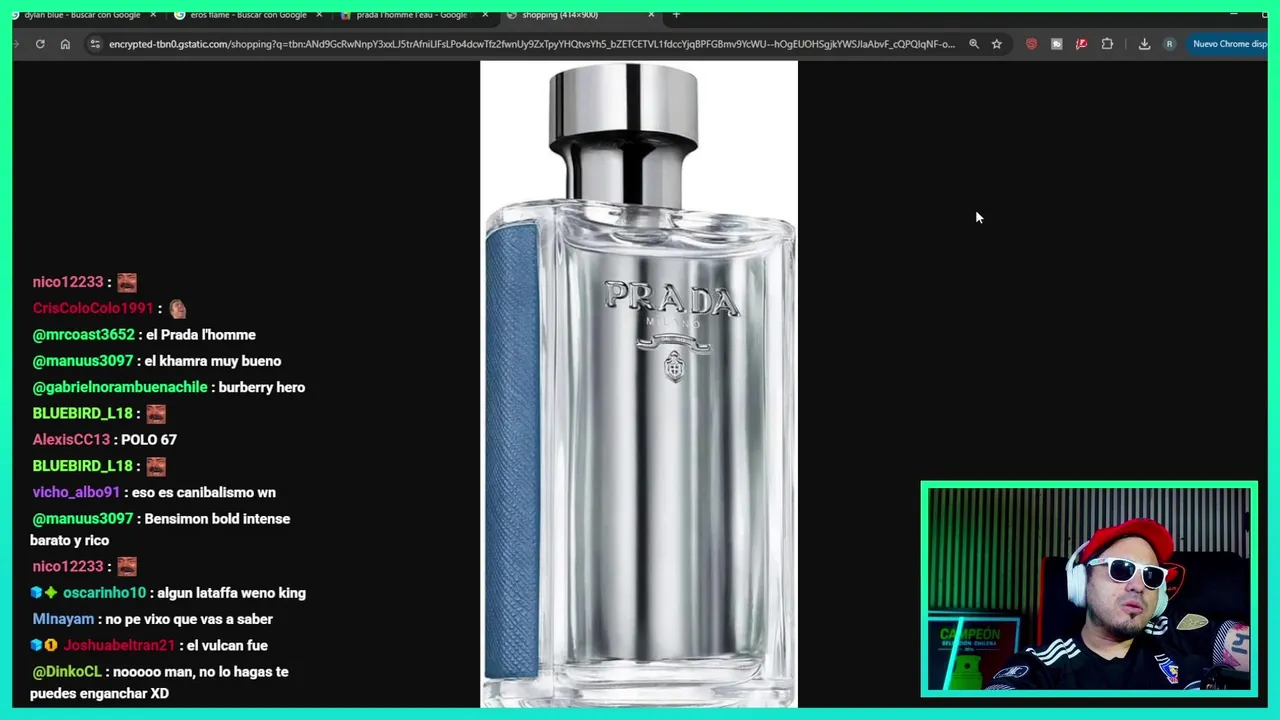Click chat username AlexisCC13
Image resolution: width=1280 pixels, height=720 pixels.
(x=71, y=439)
